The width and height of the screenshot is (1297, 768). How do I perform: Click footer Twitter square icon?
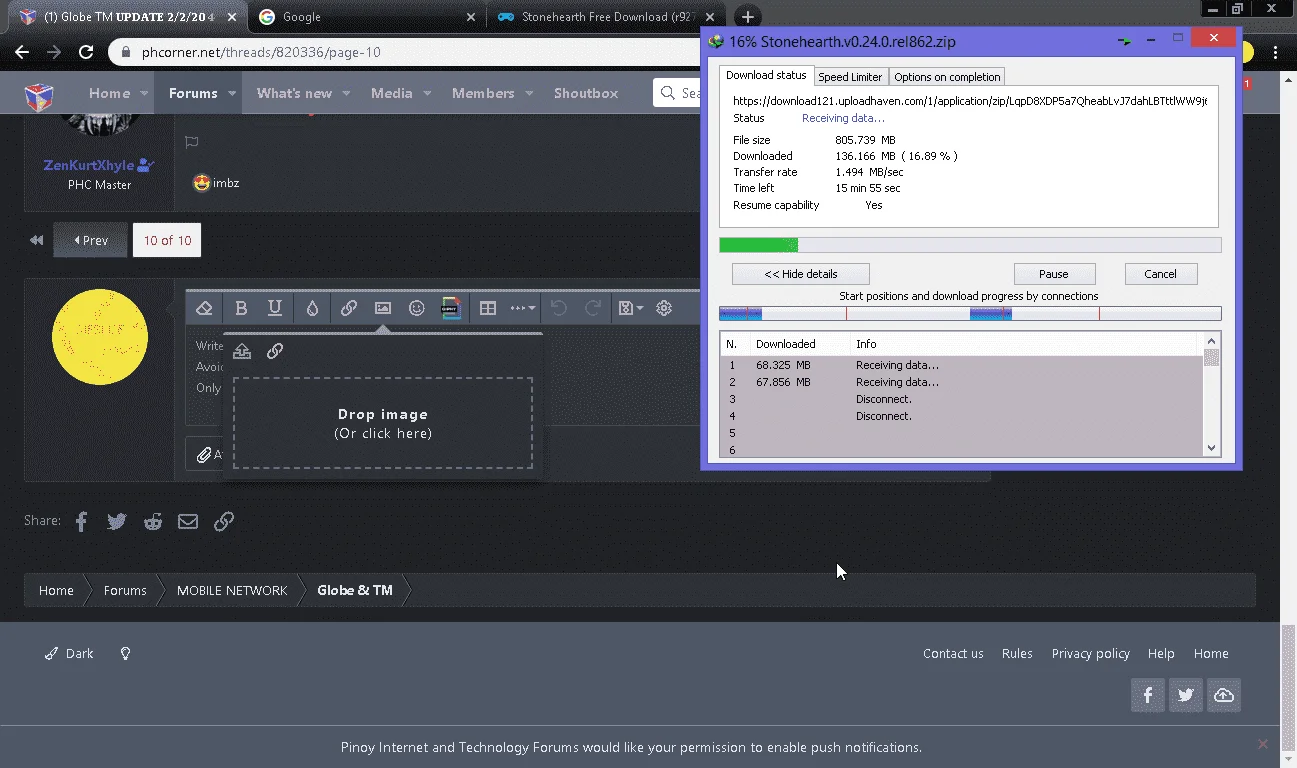(x=1186, y=695)
